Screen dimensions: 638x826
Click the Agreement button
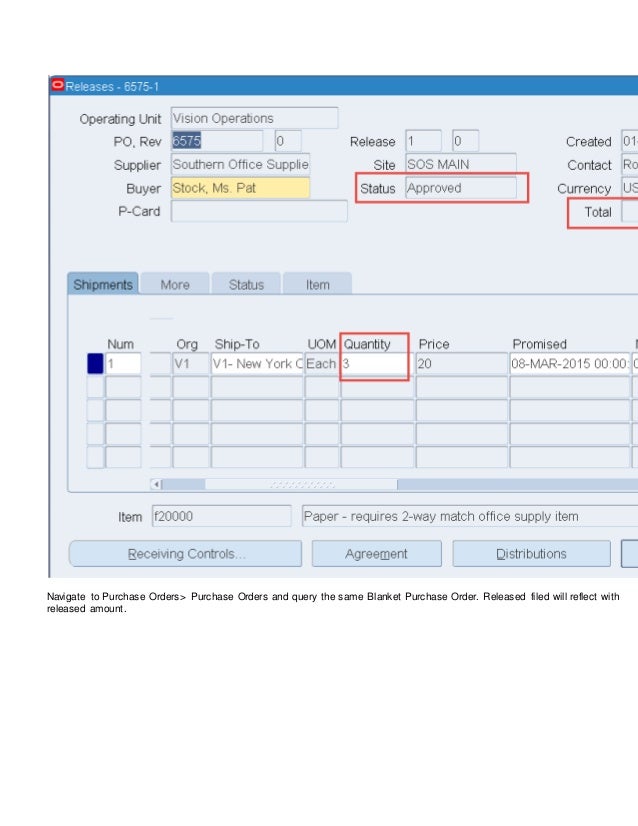tap(376, 554)
